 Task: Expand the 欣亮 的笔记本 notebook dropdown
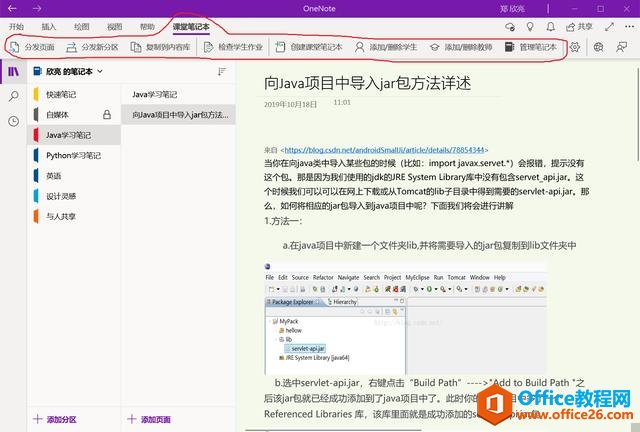click(100, 71)
